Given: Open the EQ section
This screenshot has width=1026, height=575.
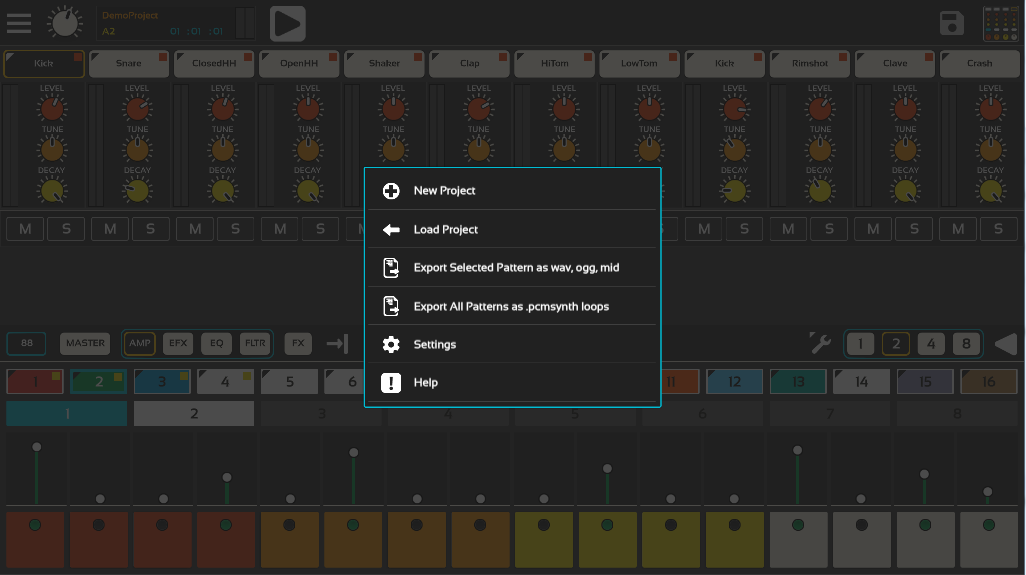Looking at the screenshot, I should pos(215,344).
